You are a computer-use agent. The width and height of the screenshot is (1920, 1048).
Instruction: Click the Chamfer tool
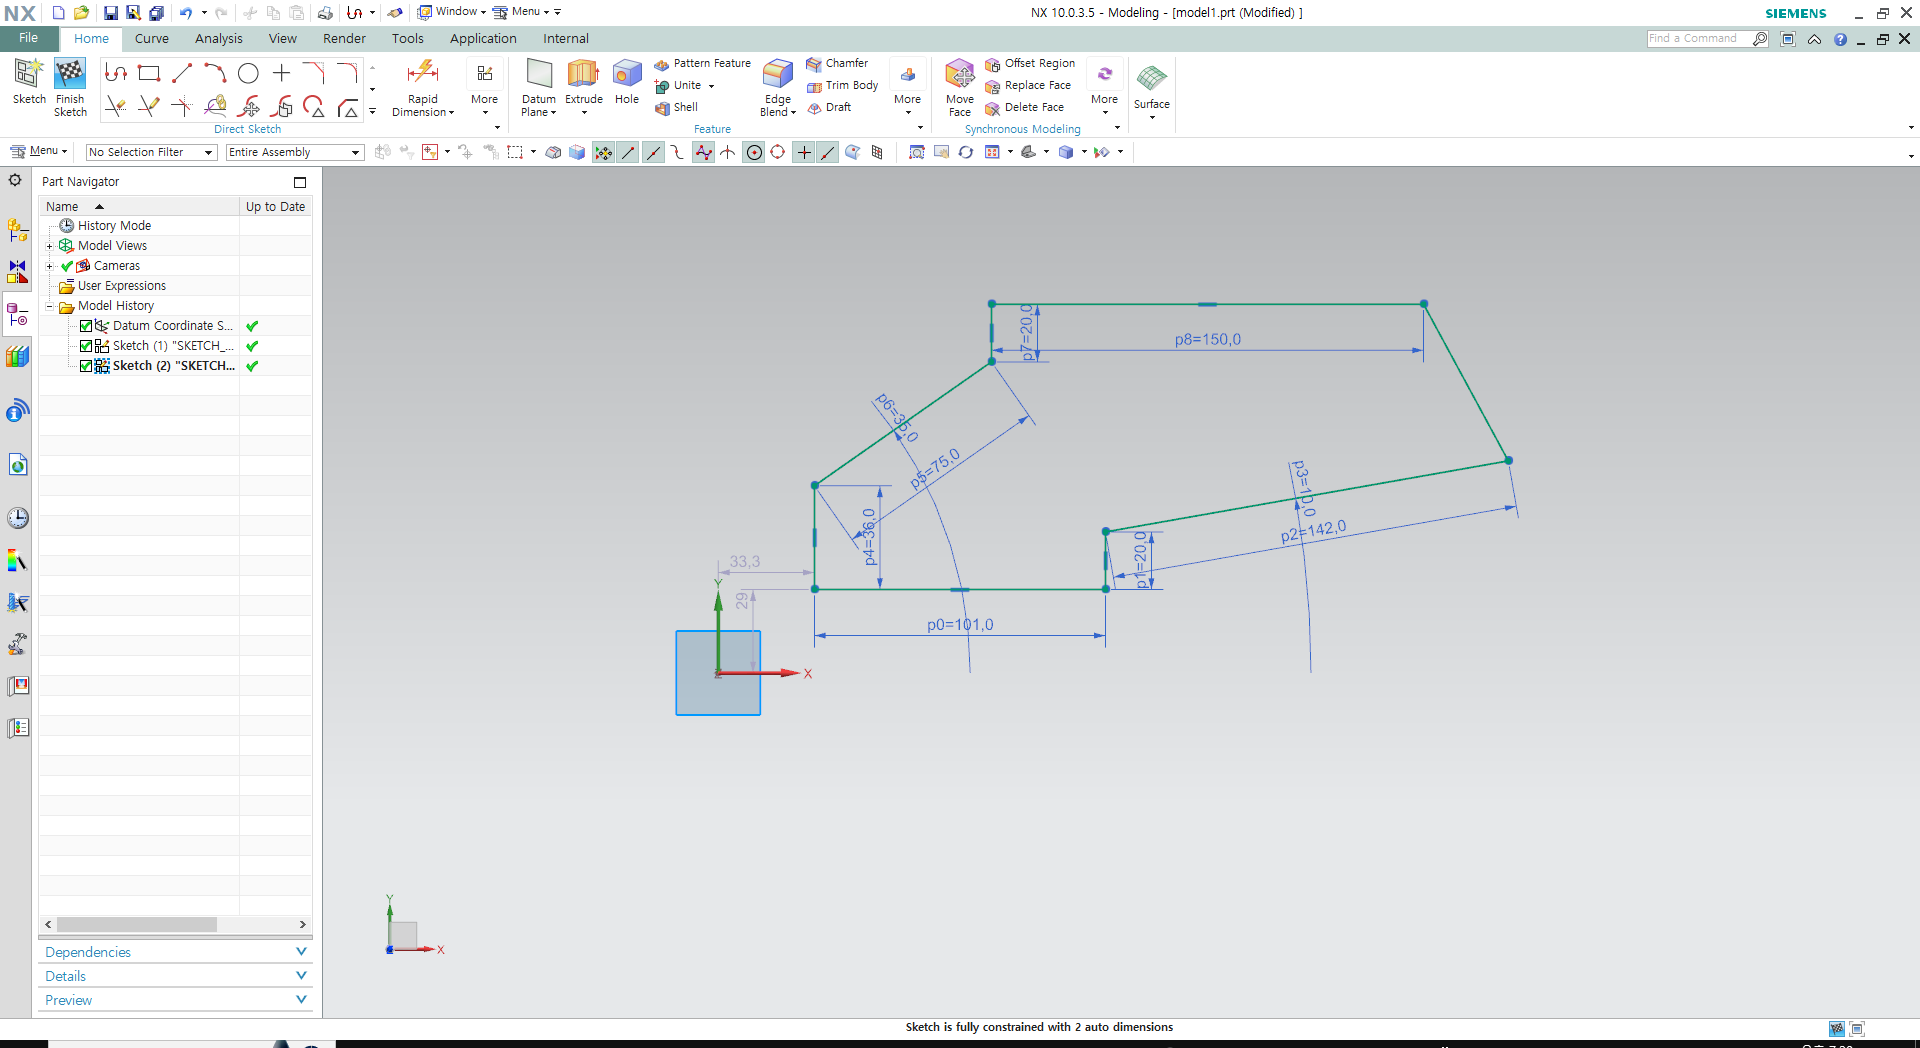tap(837, 63)
